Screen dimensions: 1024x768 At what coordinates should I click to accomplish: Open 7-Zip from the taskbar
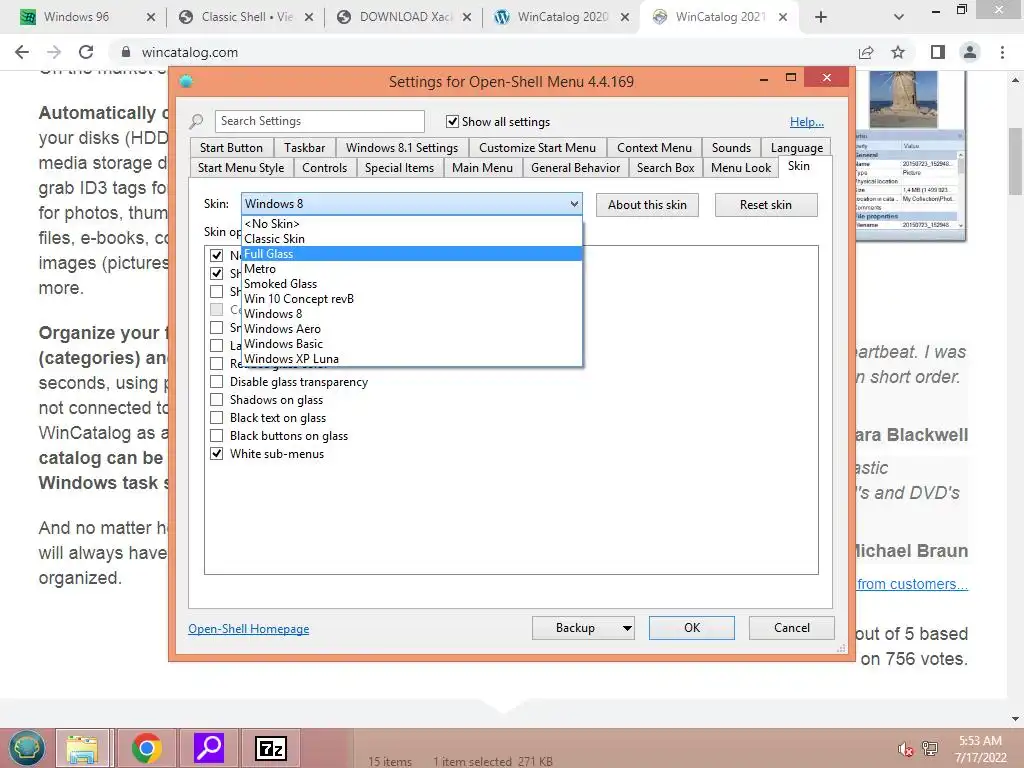click(x=271, y=748)
